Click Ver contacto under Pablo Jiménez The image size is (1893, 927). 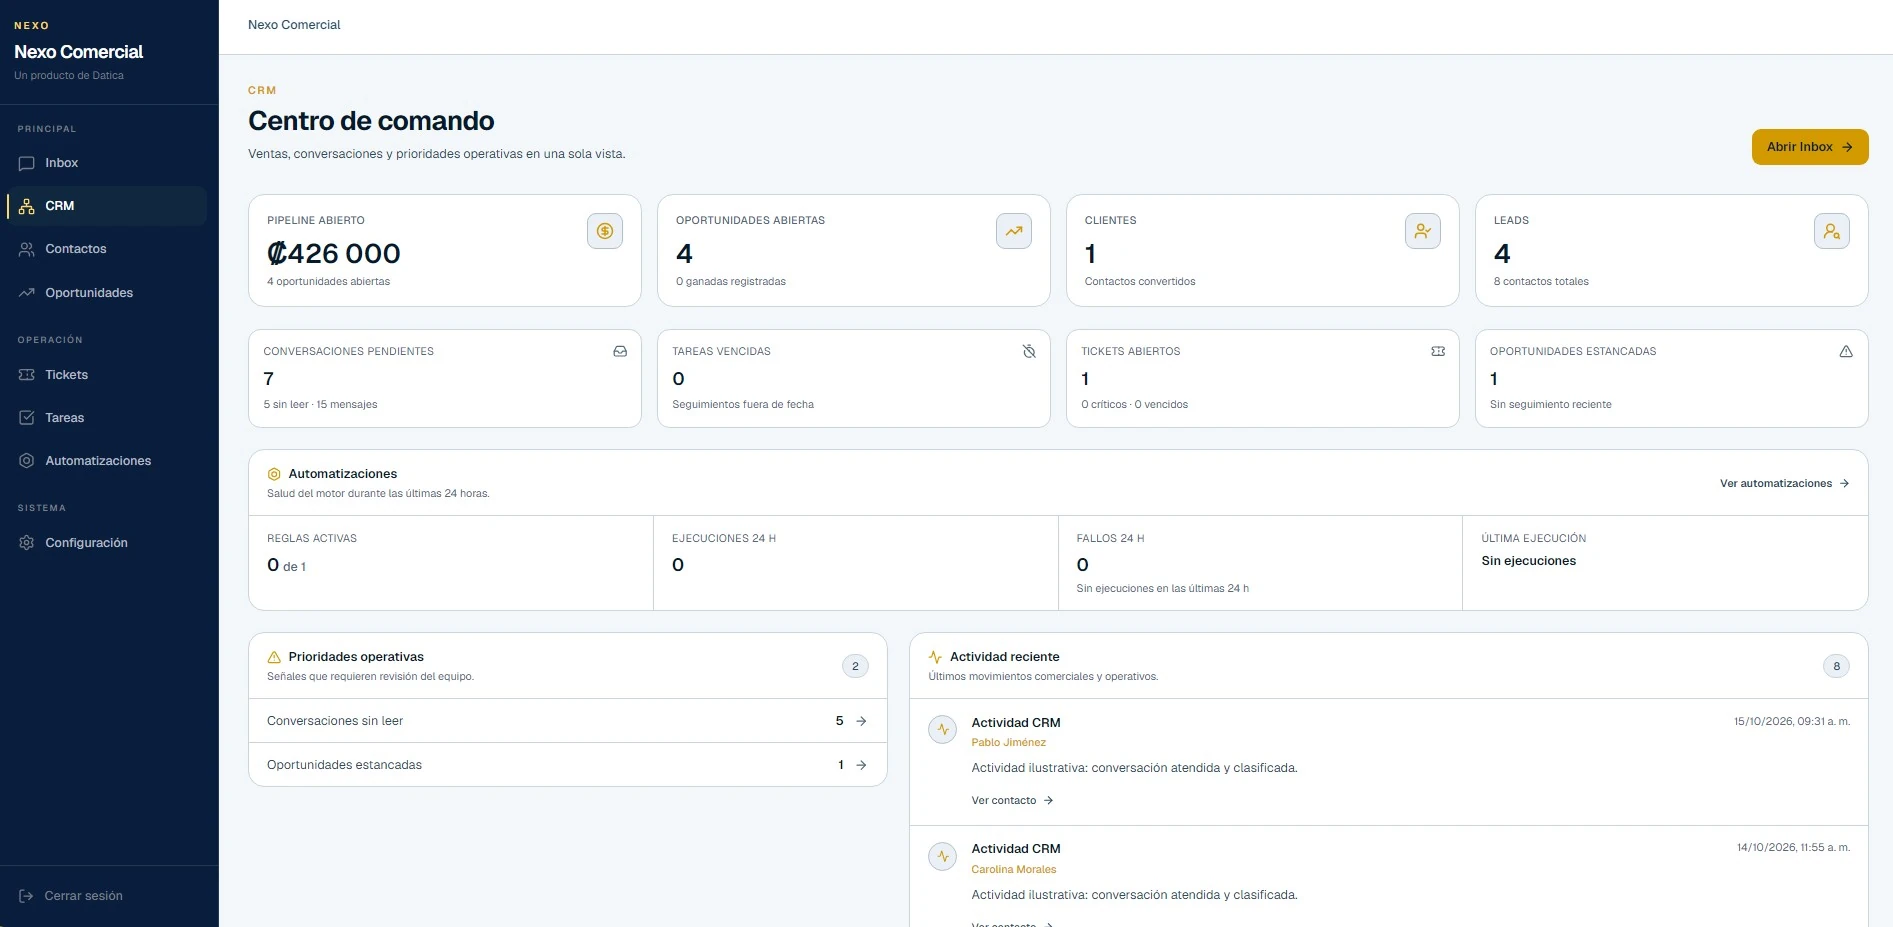(x=1012, y=801)
